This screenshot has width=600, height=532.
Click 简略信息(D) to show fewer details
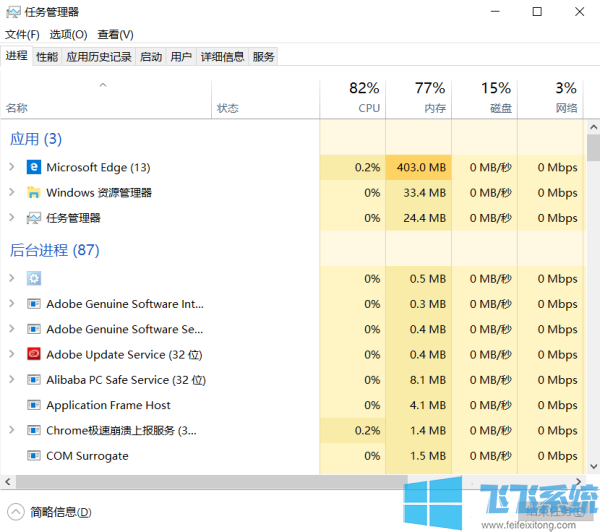pyautogui.click(x=60, y=512)
